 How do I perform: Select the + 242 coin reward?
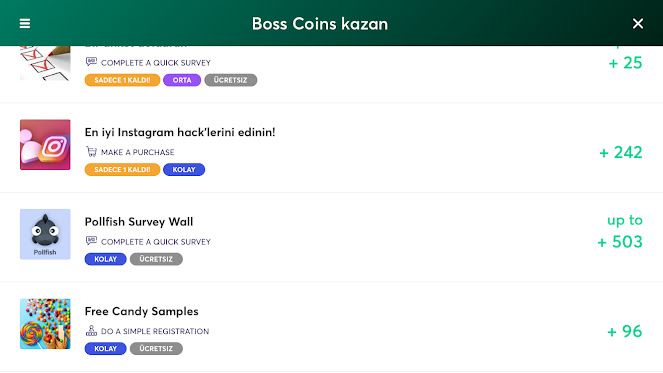621,152
